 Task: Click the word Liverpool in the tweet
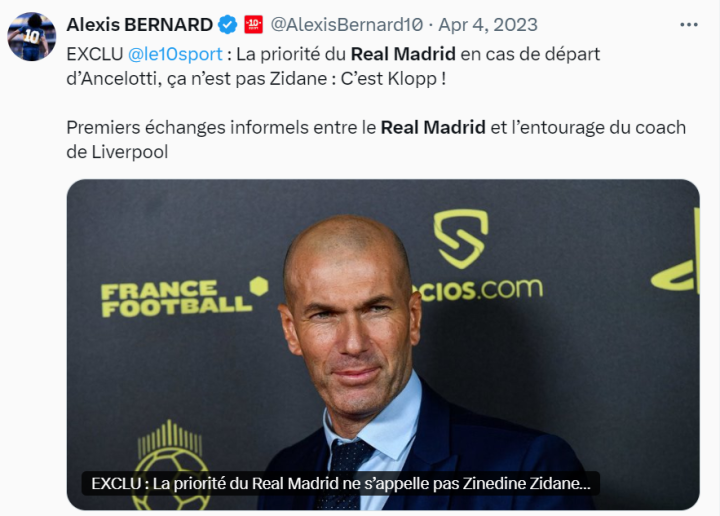130,152
